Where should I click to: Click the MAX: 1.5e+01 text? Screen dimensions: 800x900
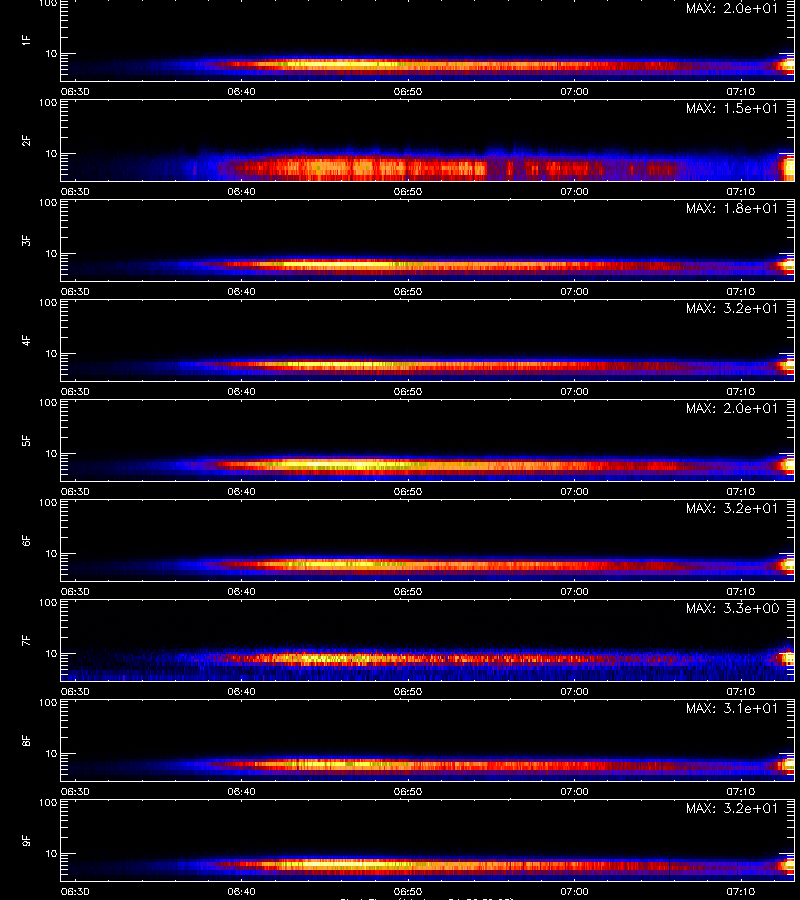[732, 108]
